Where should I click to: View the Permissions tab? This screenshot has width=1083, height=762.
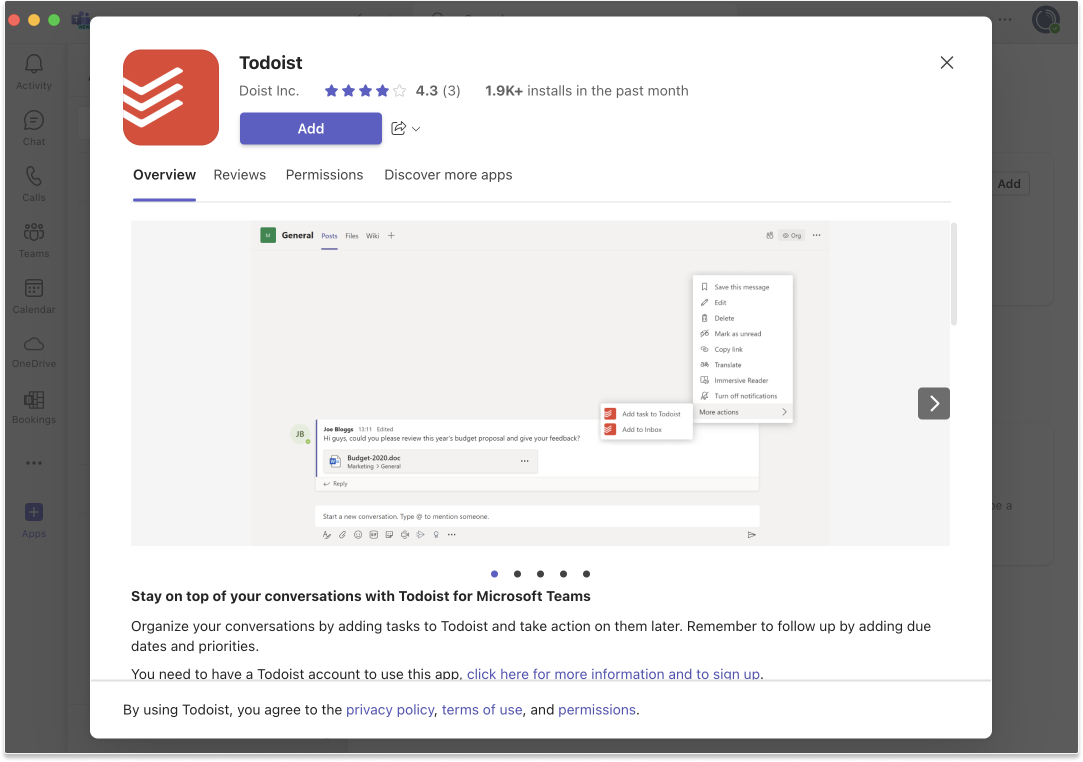point(324,175)
